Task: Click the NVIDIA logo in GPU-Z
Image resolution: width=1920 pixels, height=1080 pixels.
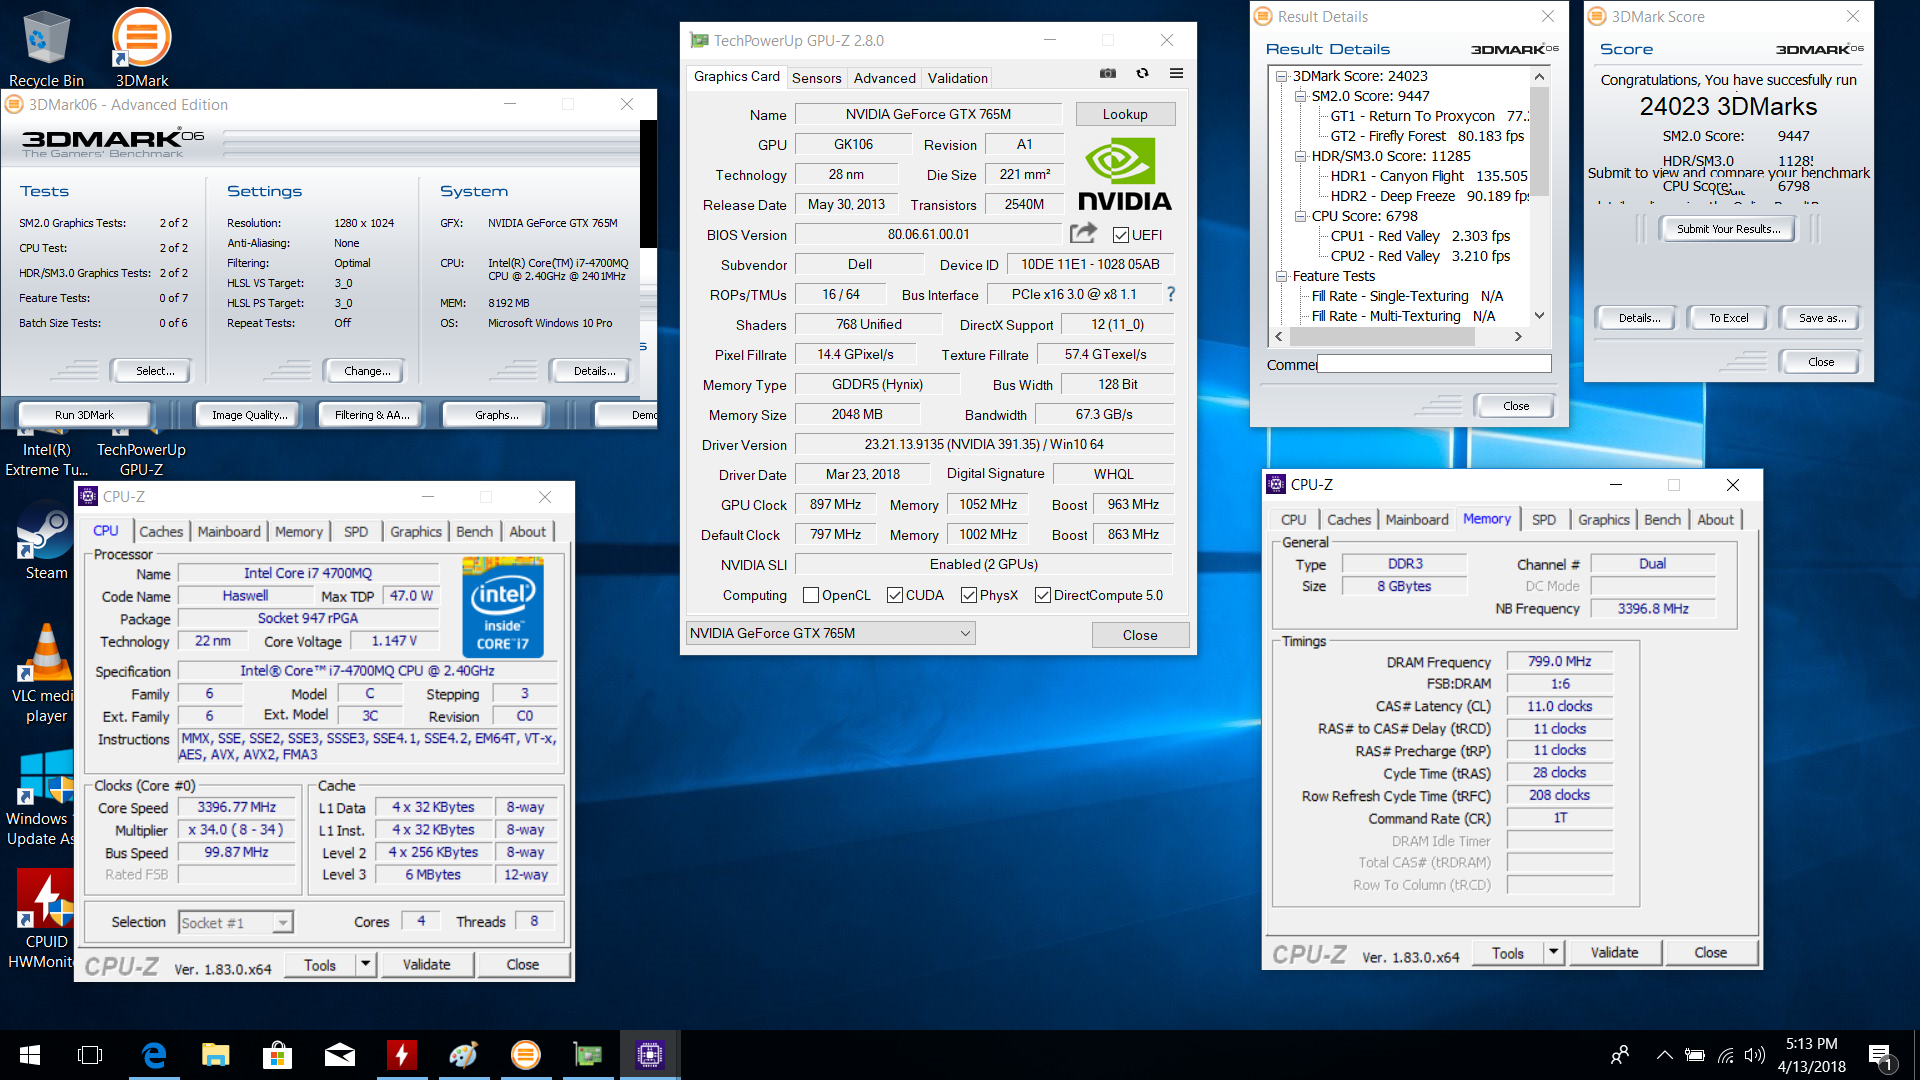Action: (x=1124, y=175)
